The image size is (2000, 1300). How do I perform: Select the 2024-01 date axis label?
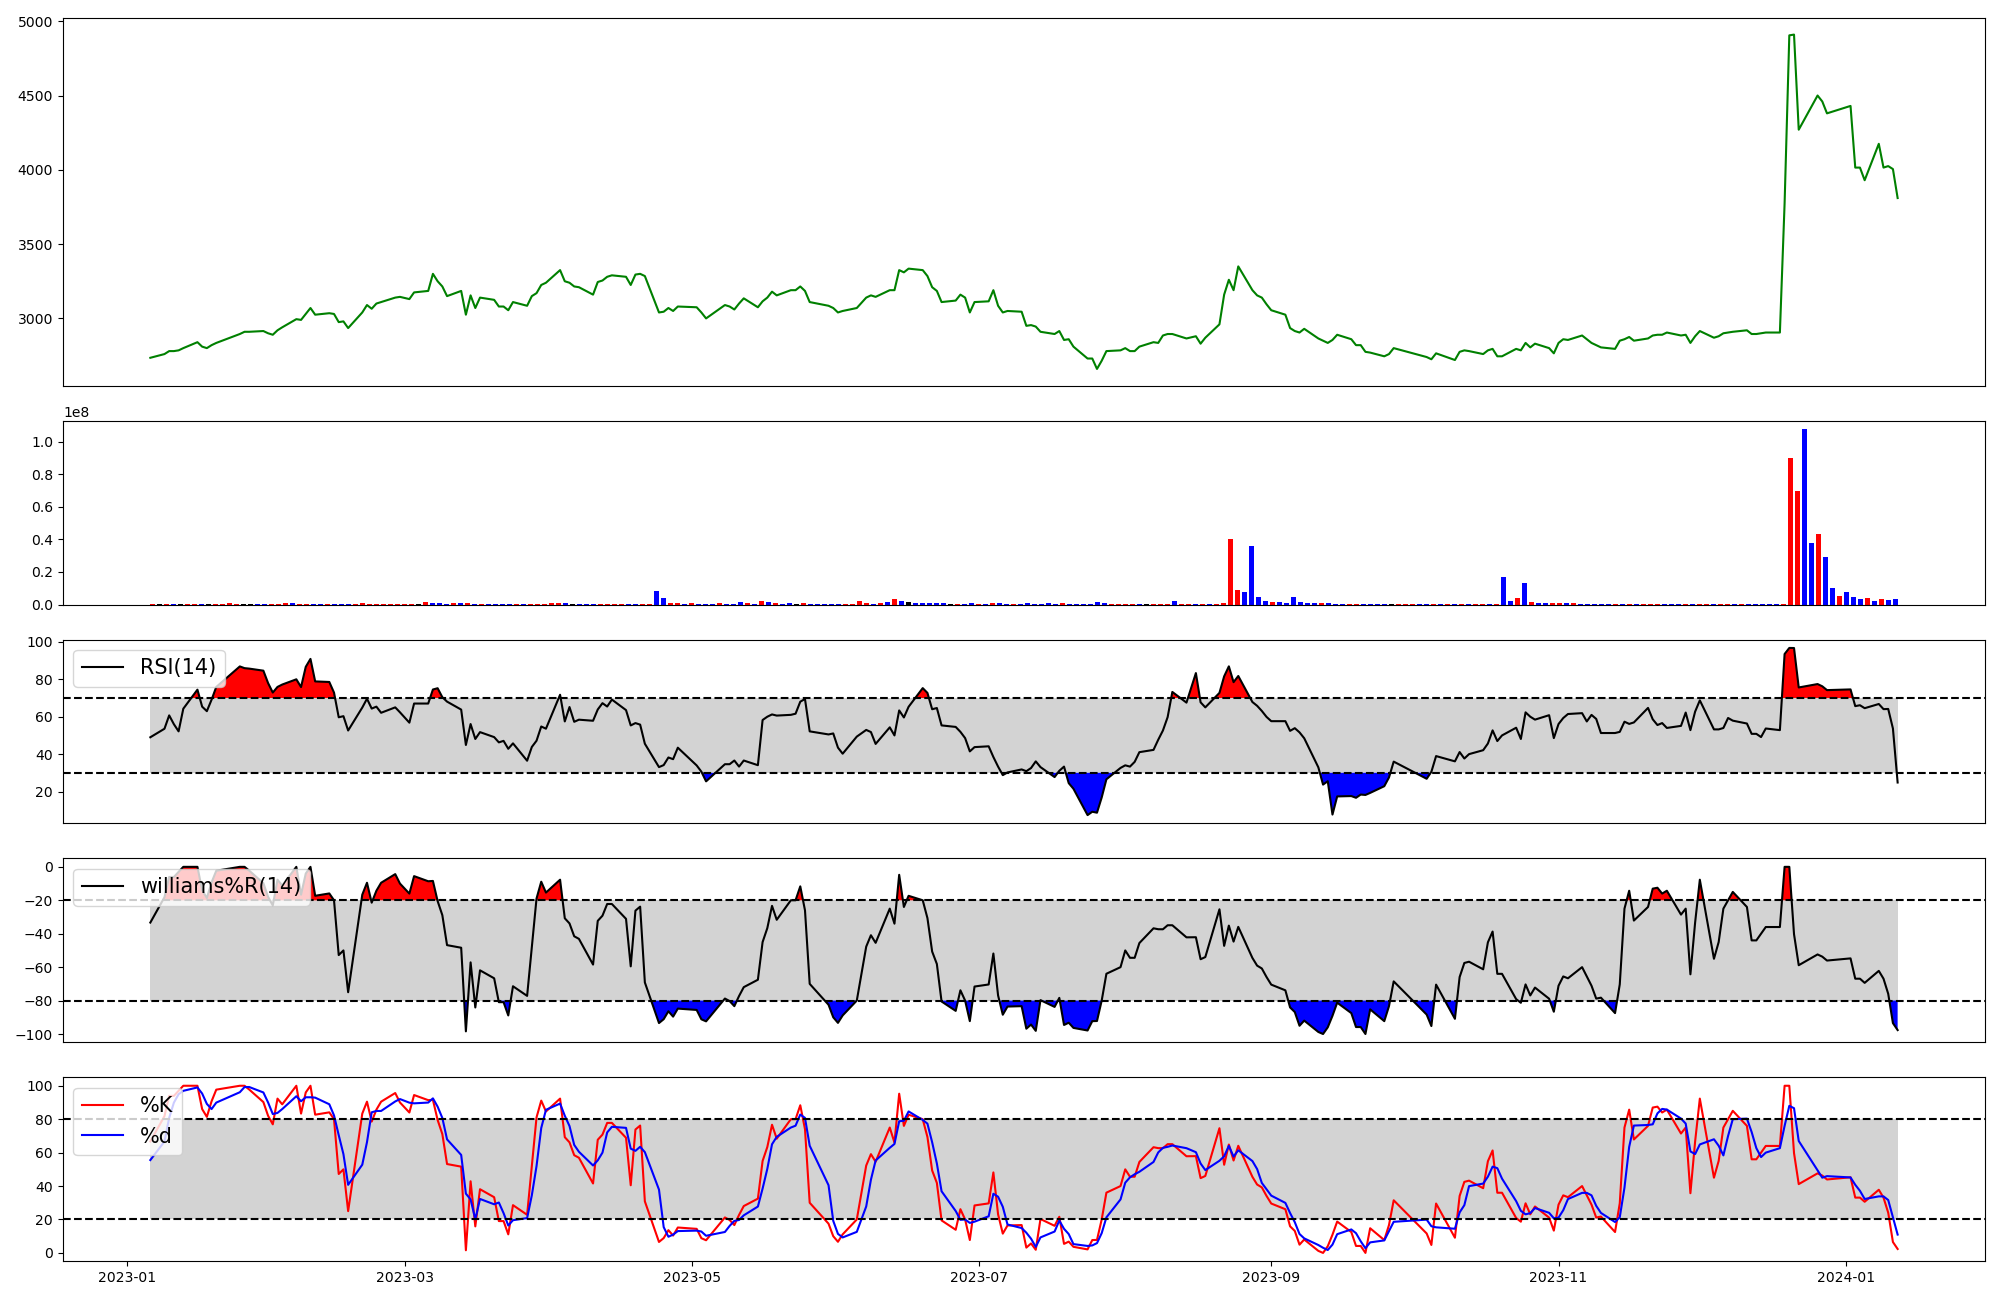1845,1277
